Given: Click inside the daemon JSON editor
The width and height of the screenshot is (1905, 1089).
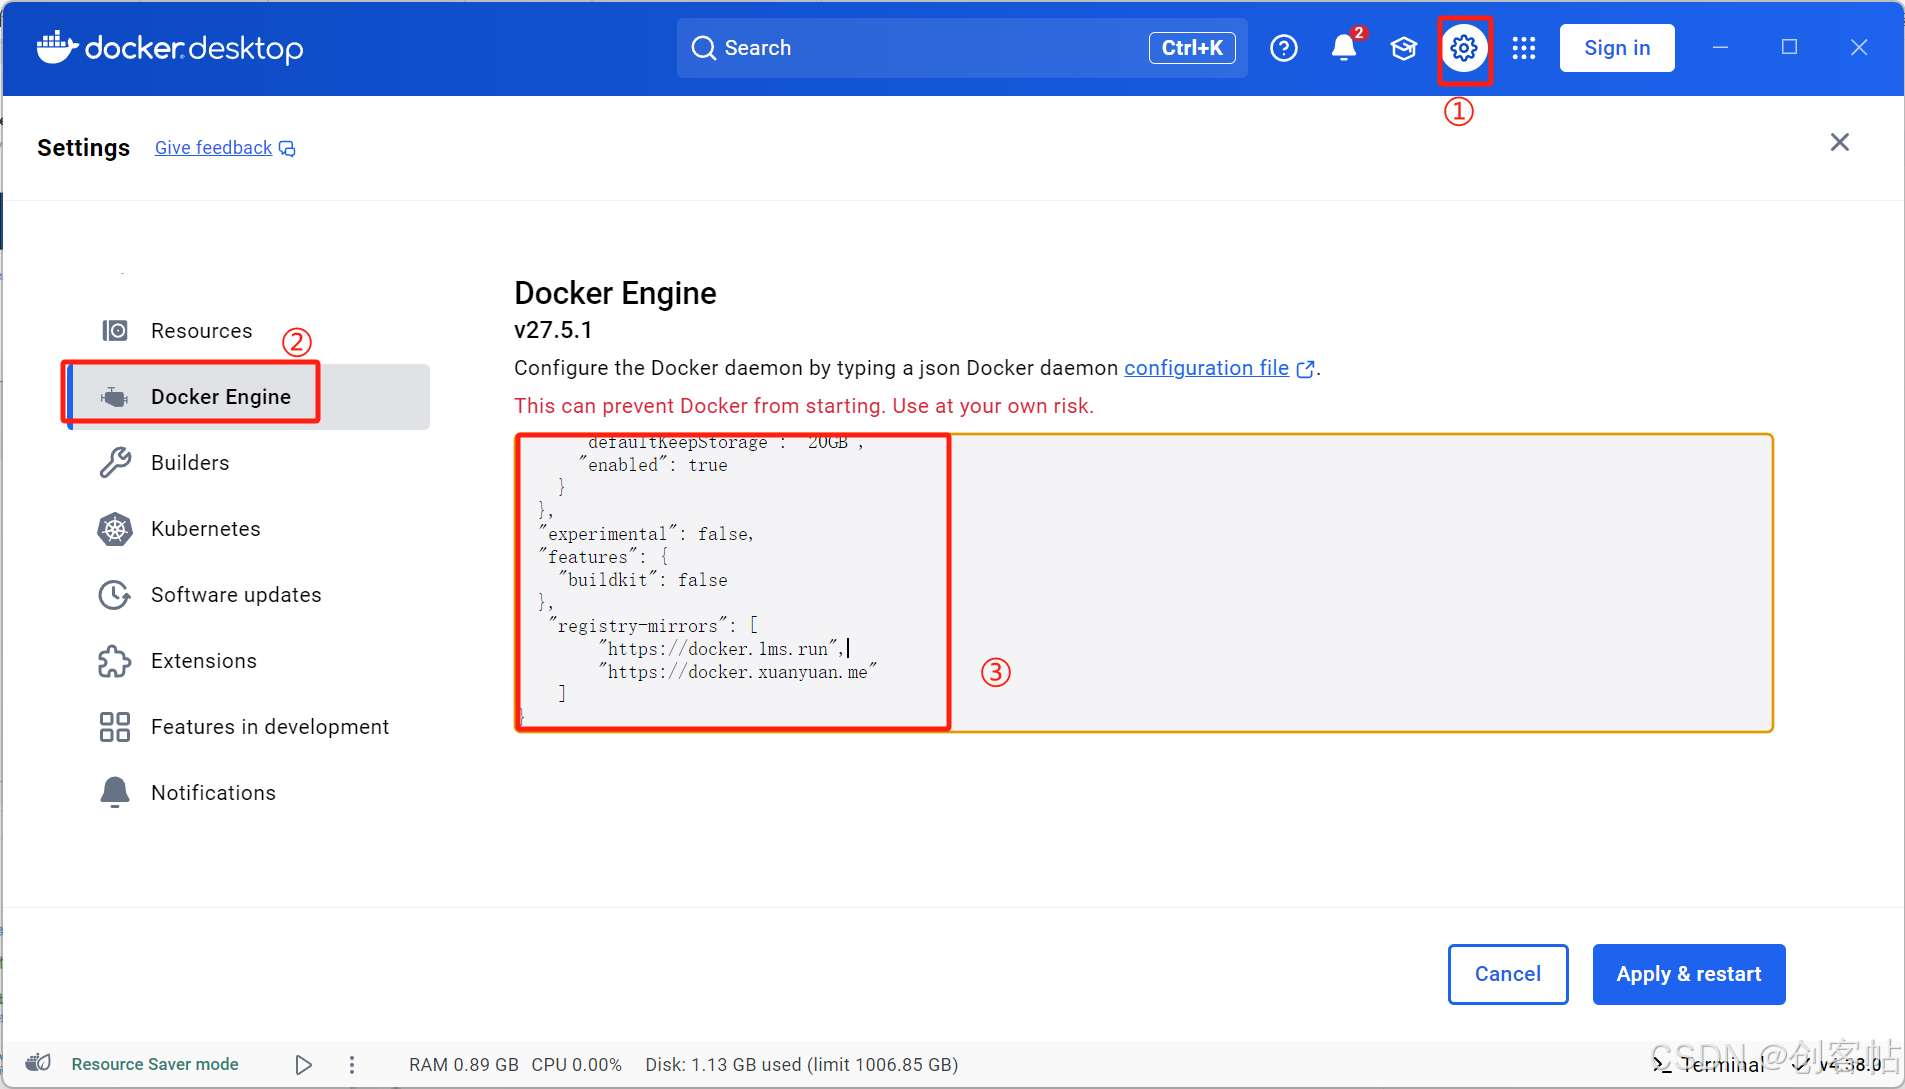Looking at the screenshot, I should click(1144, 583).
